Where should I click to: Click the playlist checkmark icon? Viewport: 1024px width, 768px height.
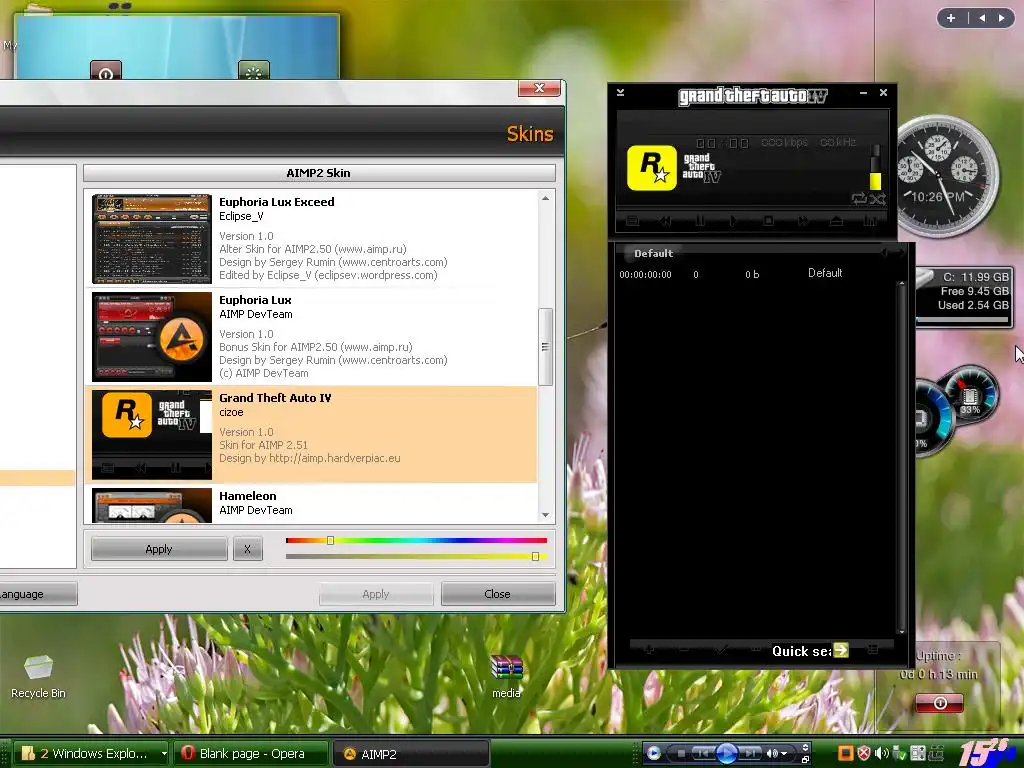pos(720,650)
